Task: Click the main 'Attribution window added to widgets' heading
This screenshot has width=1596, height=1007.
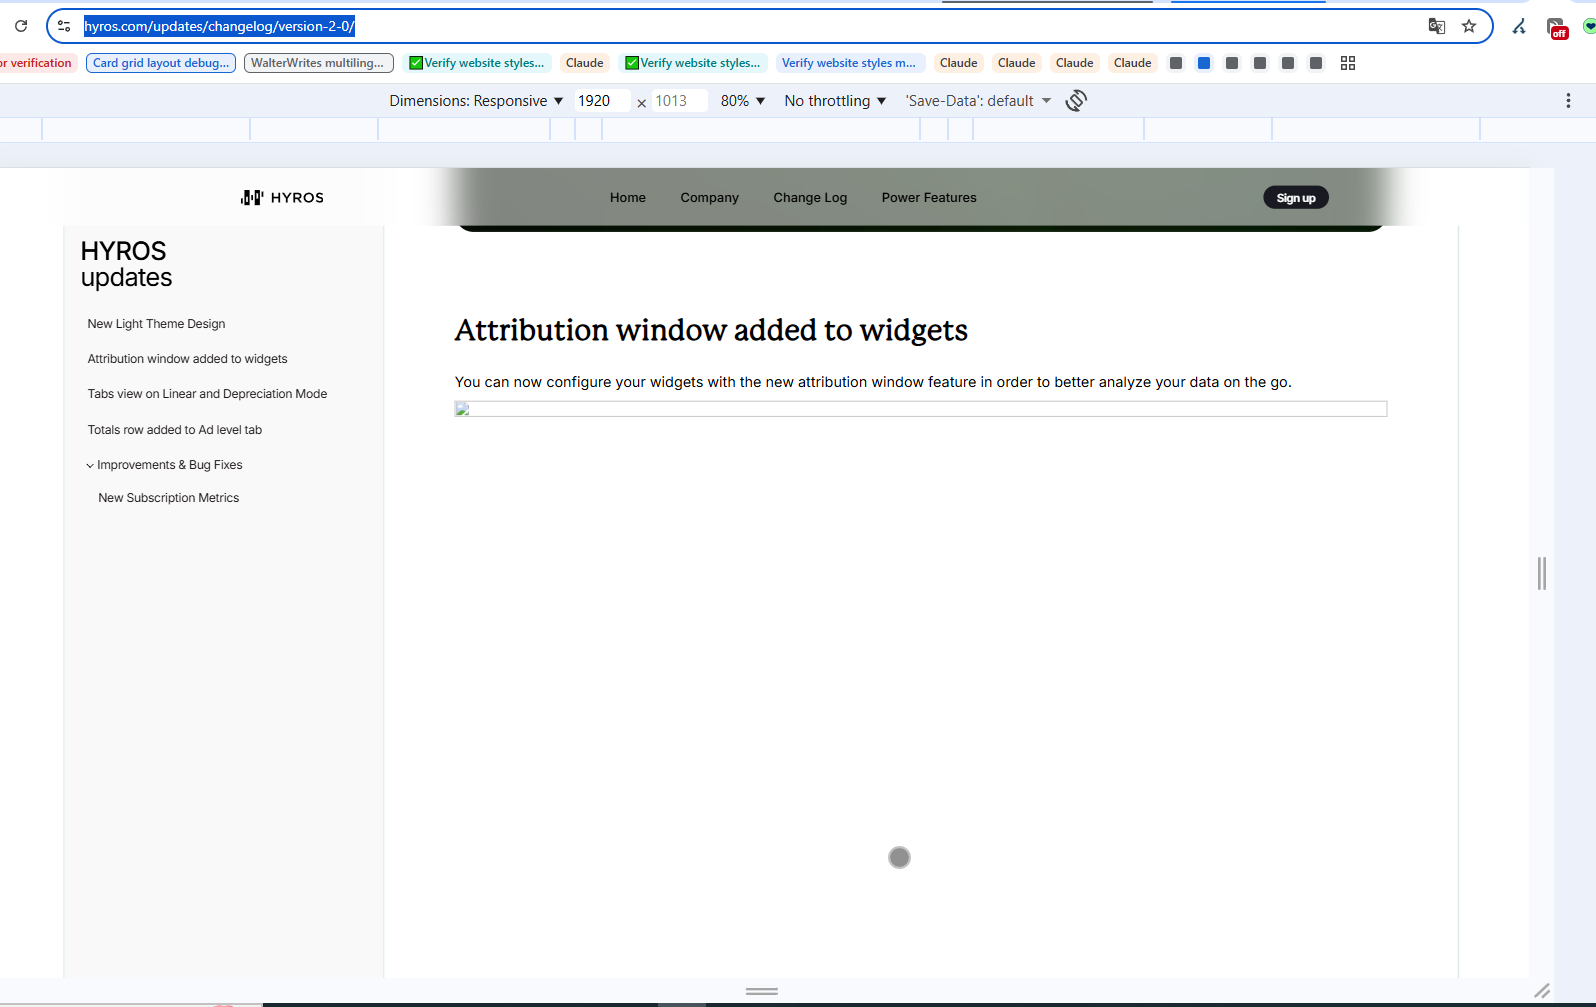Action: pyautogui.click(x=711, y=330)
